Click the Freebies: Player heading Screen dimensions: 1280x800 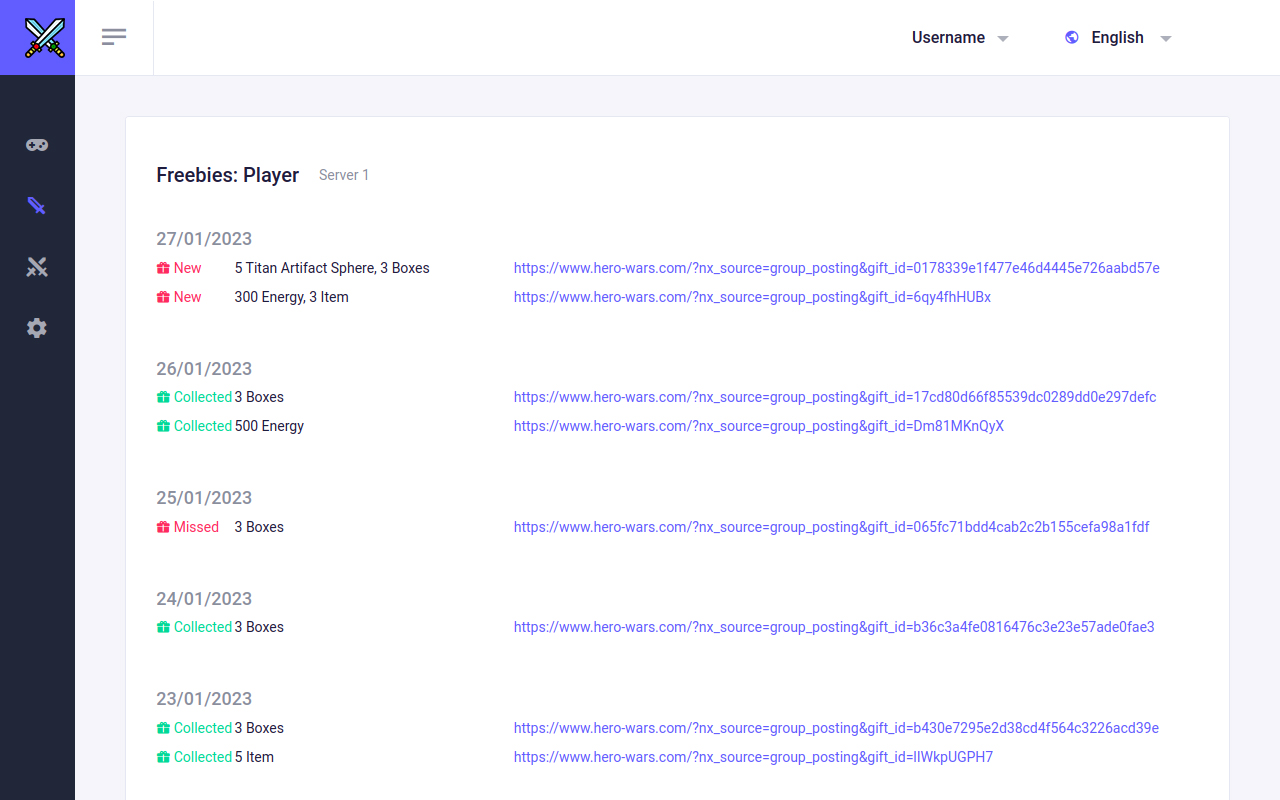coord(228,175)
